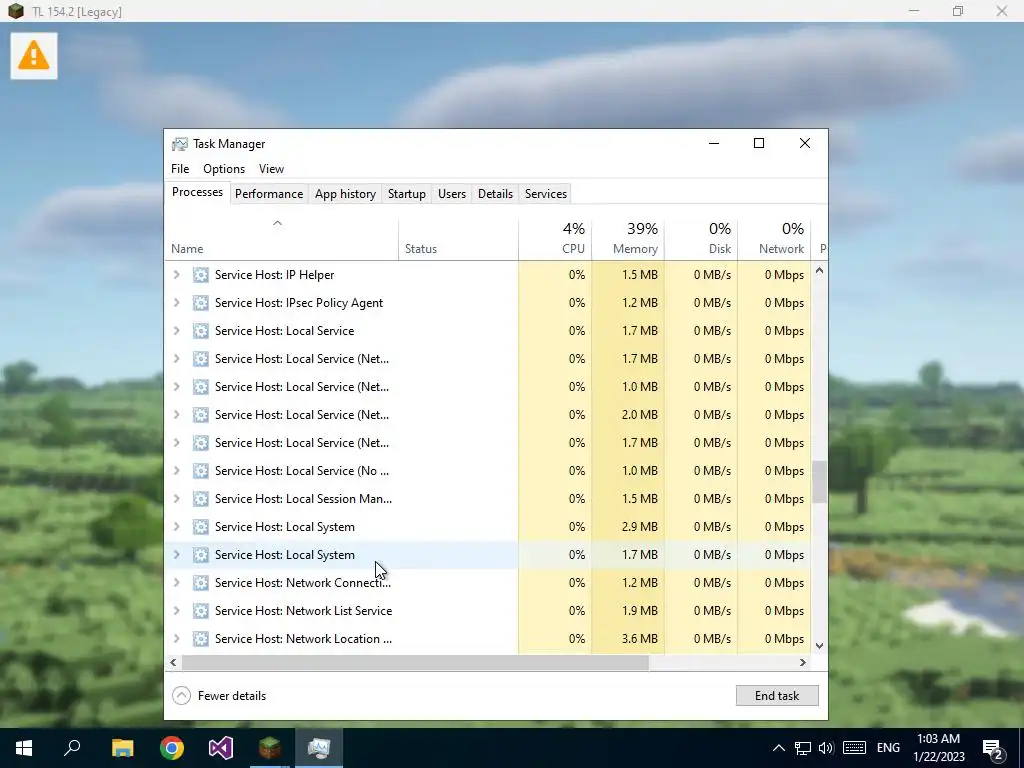1024x768 pixels.
Task: Sort by the Network column header
Action: [x=775, y=240]
